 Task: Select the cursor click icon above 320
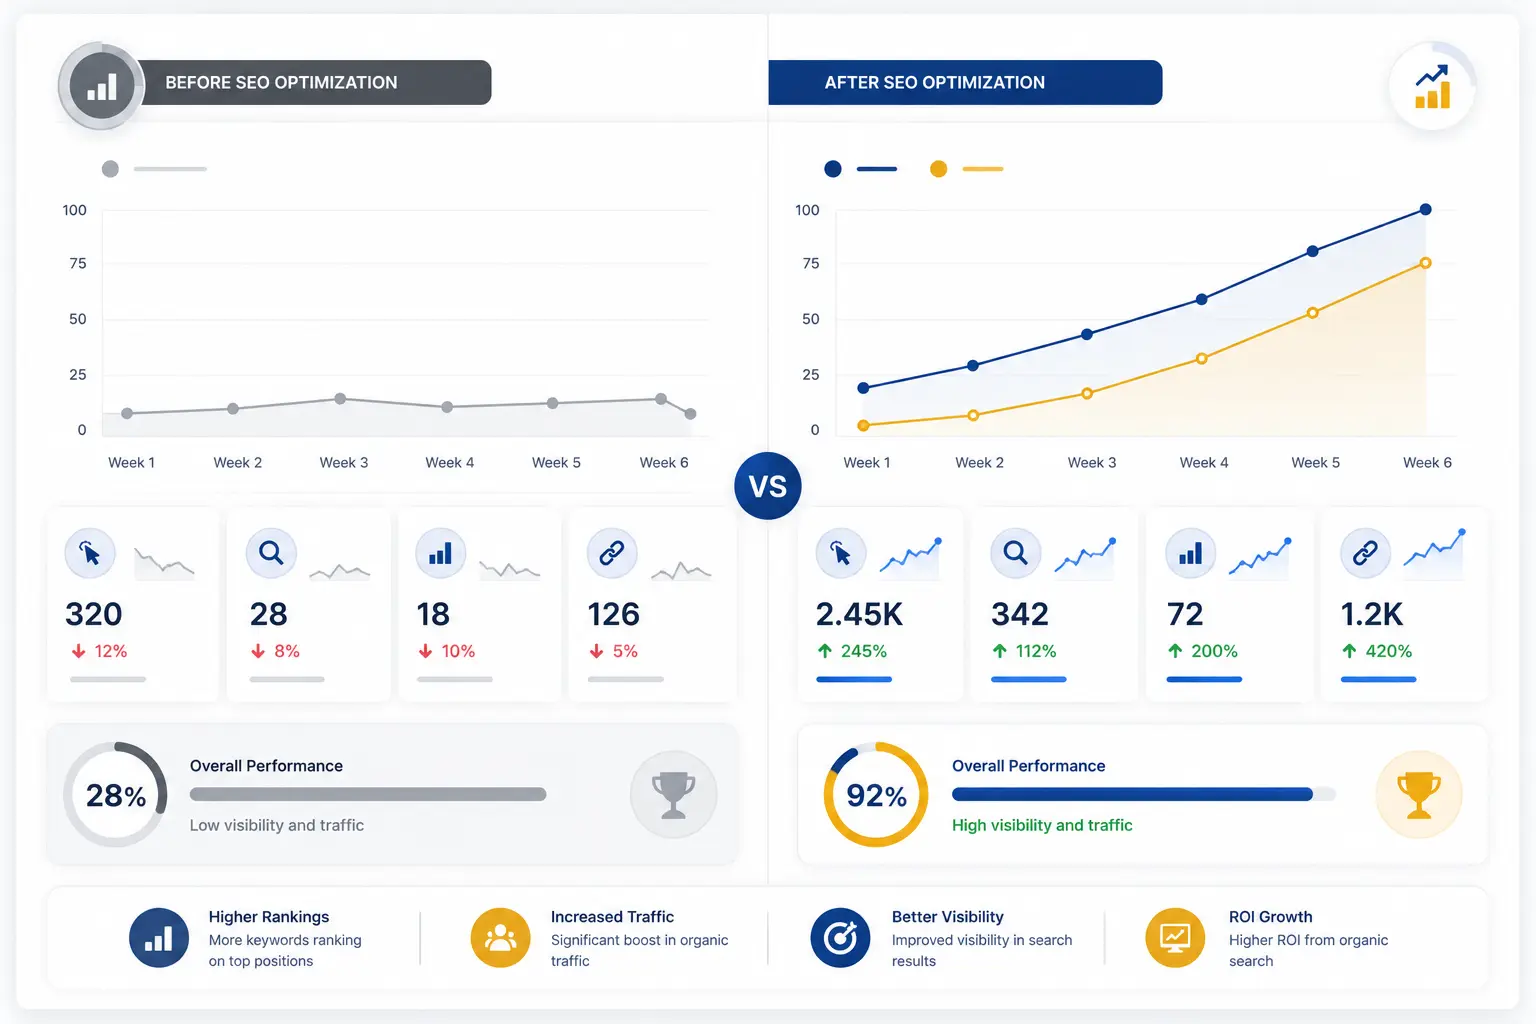tap(90, 553)
